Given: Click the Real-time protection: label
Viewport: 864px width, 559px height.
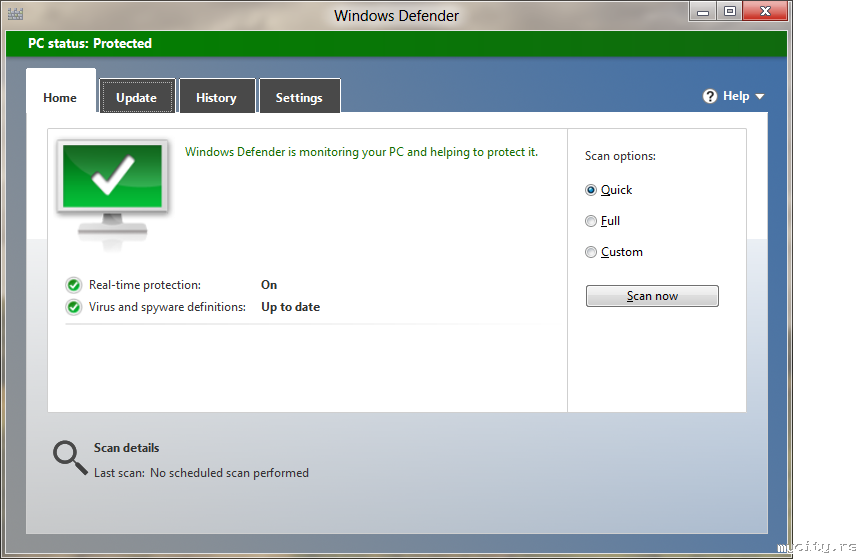Looking at the screenshot, I should tap(145, 285).
